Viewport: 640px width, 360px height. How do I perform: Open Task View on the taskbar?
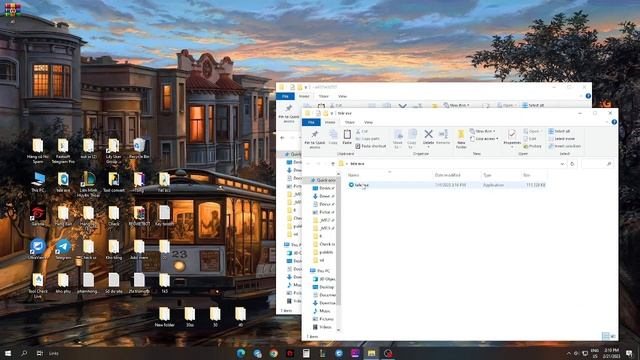coord(40,353)
